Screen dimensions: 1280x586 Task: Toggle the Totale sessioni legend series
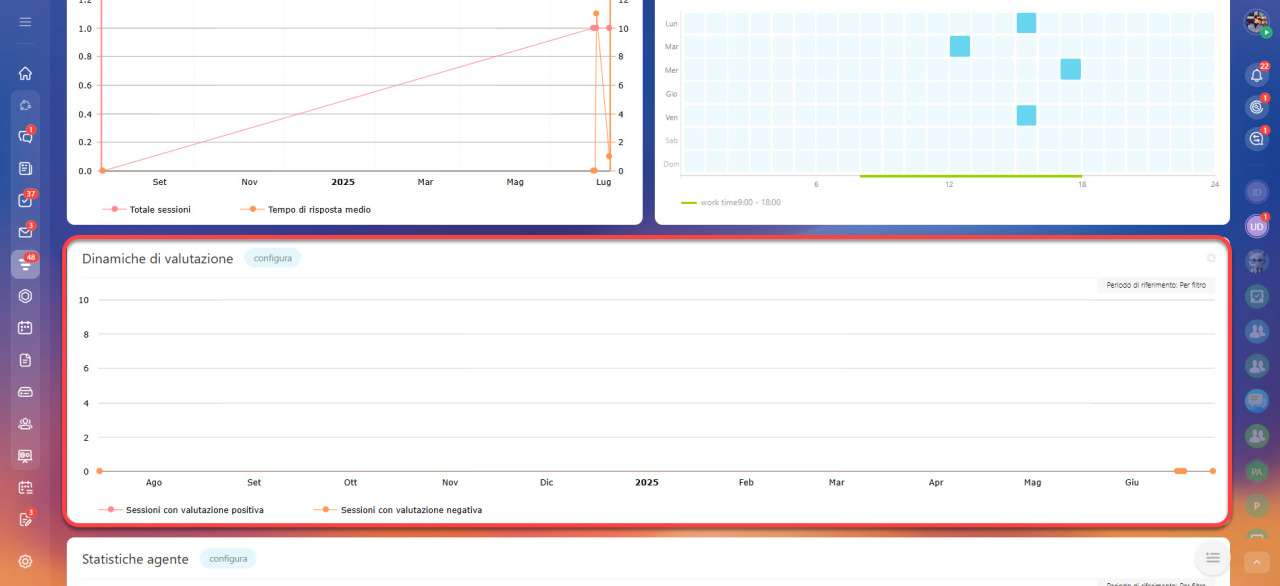(x=146, y=210)
